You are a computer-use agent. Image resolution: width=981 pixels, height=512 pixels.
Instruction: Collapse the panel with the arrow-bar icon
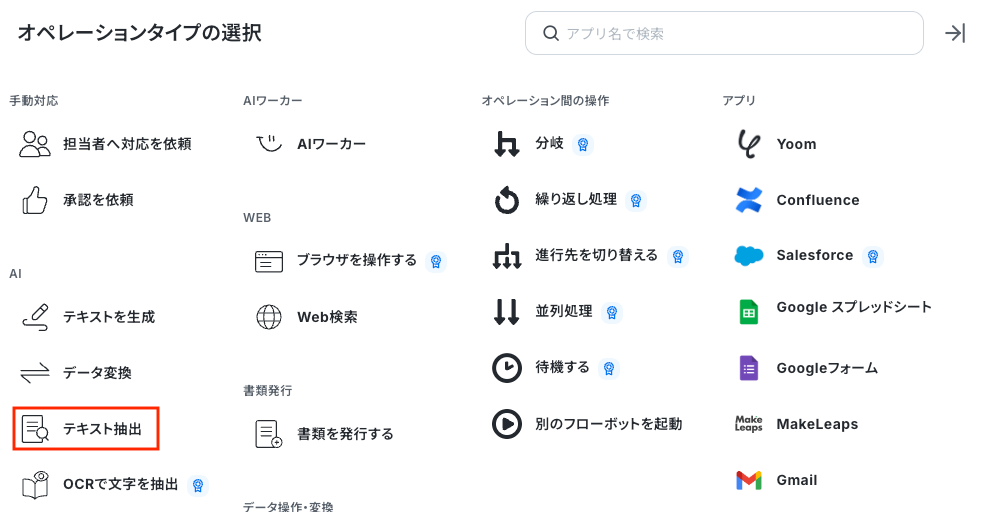coord(955,33)
